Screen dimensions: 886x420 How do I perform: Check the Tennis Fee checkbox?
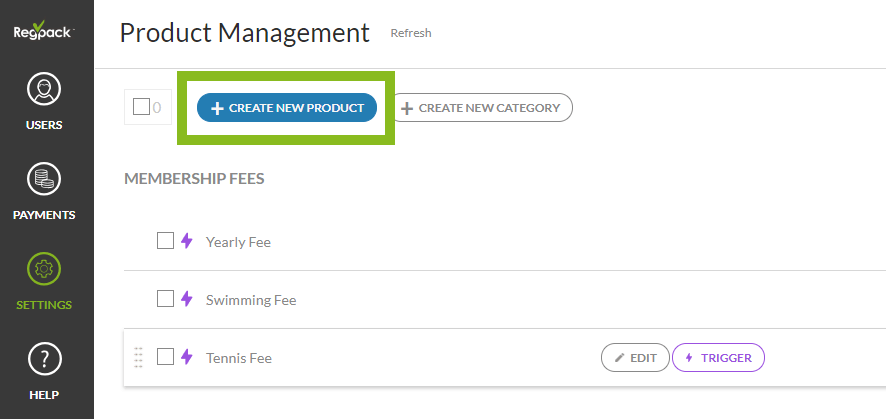tap(166, 357)
